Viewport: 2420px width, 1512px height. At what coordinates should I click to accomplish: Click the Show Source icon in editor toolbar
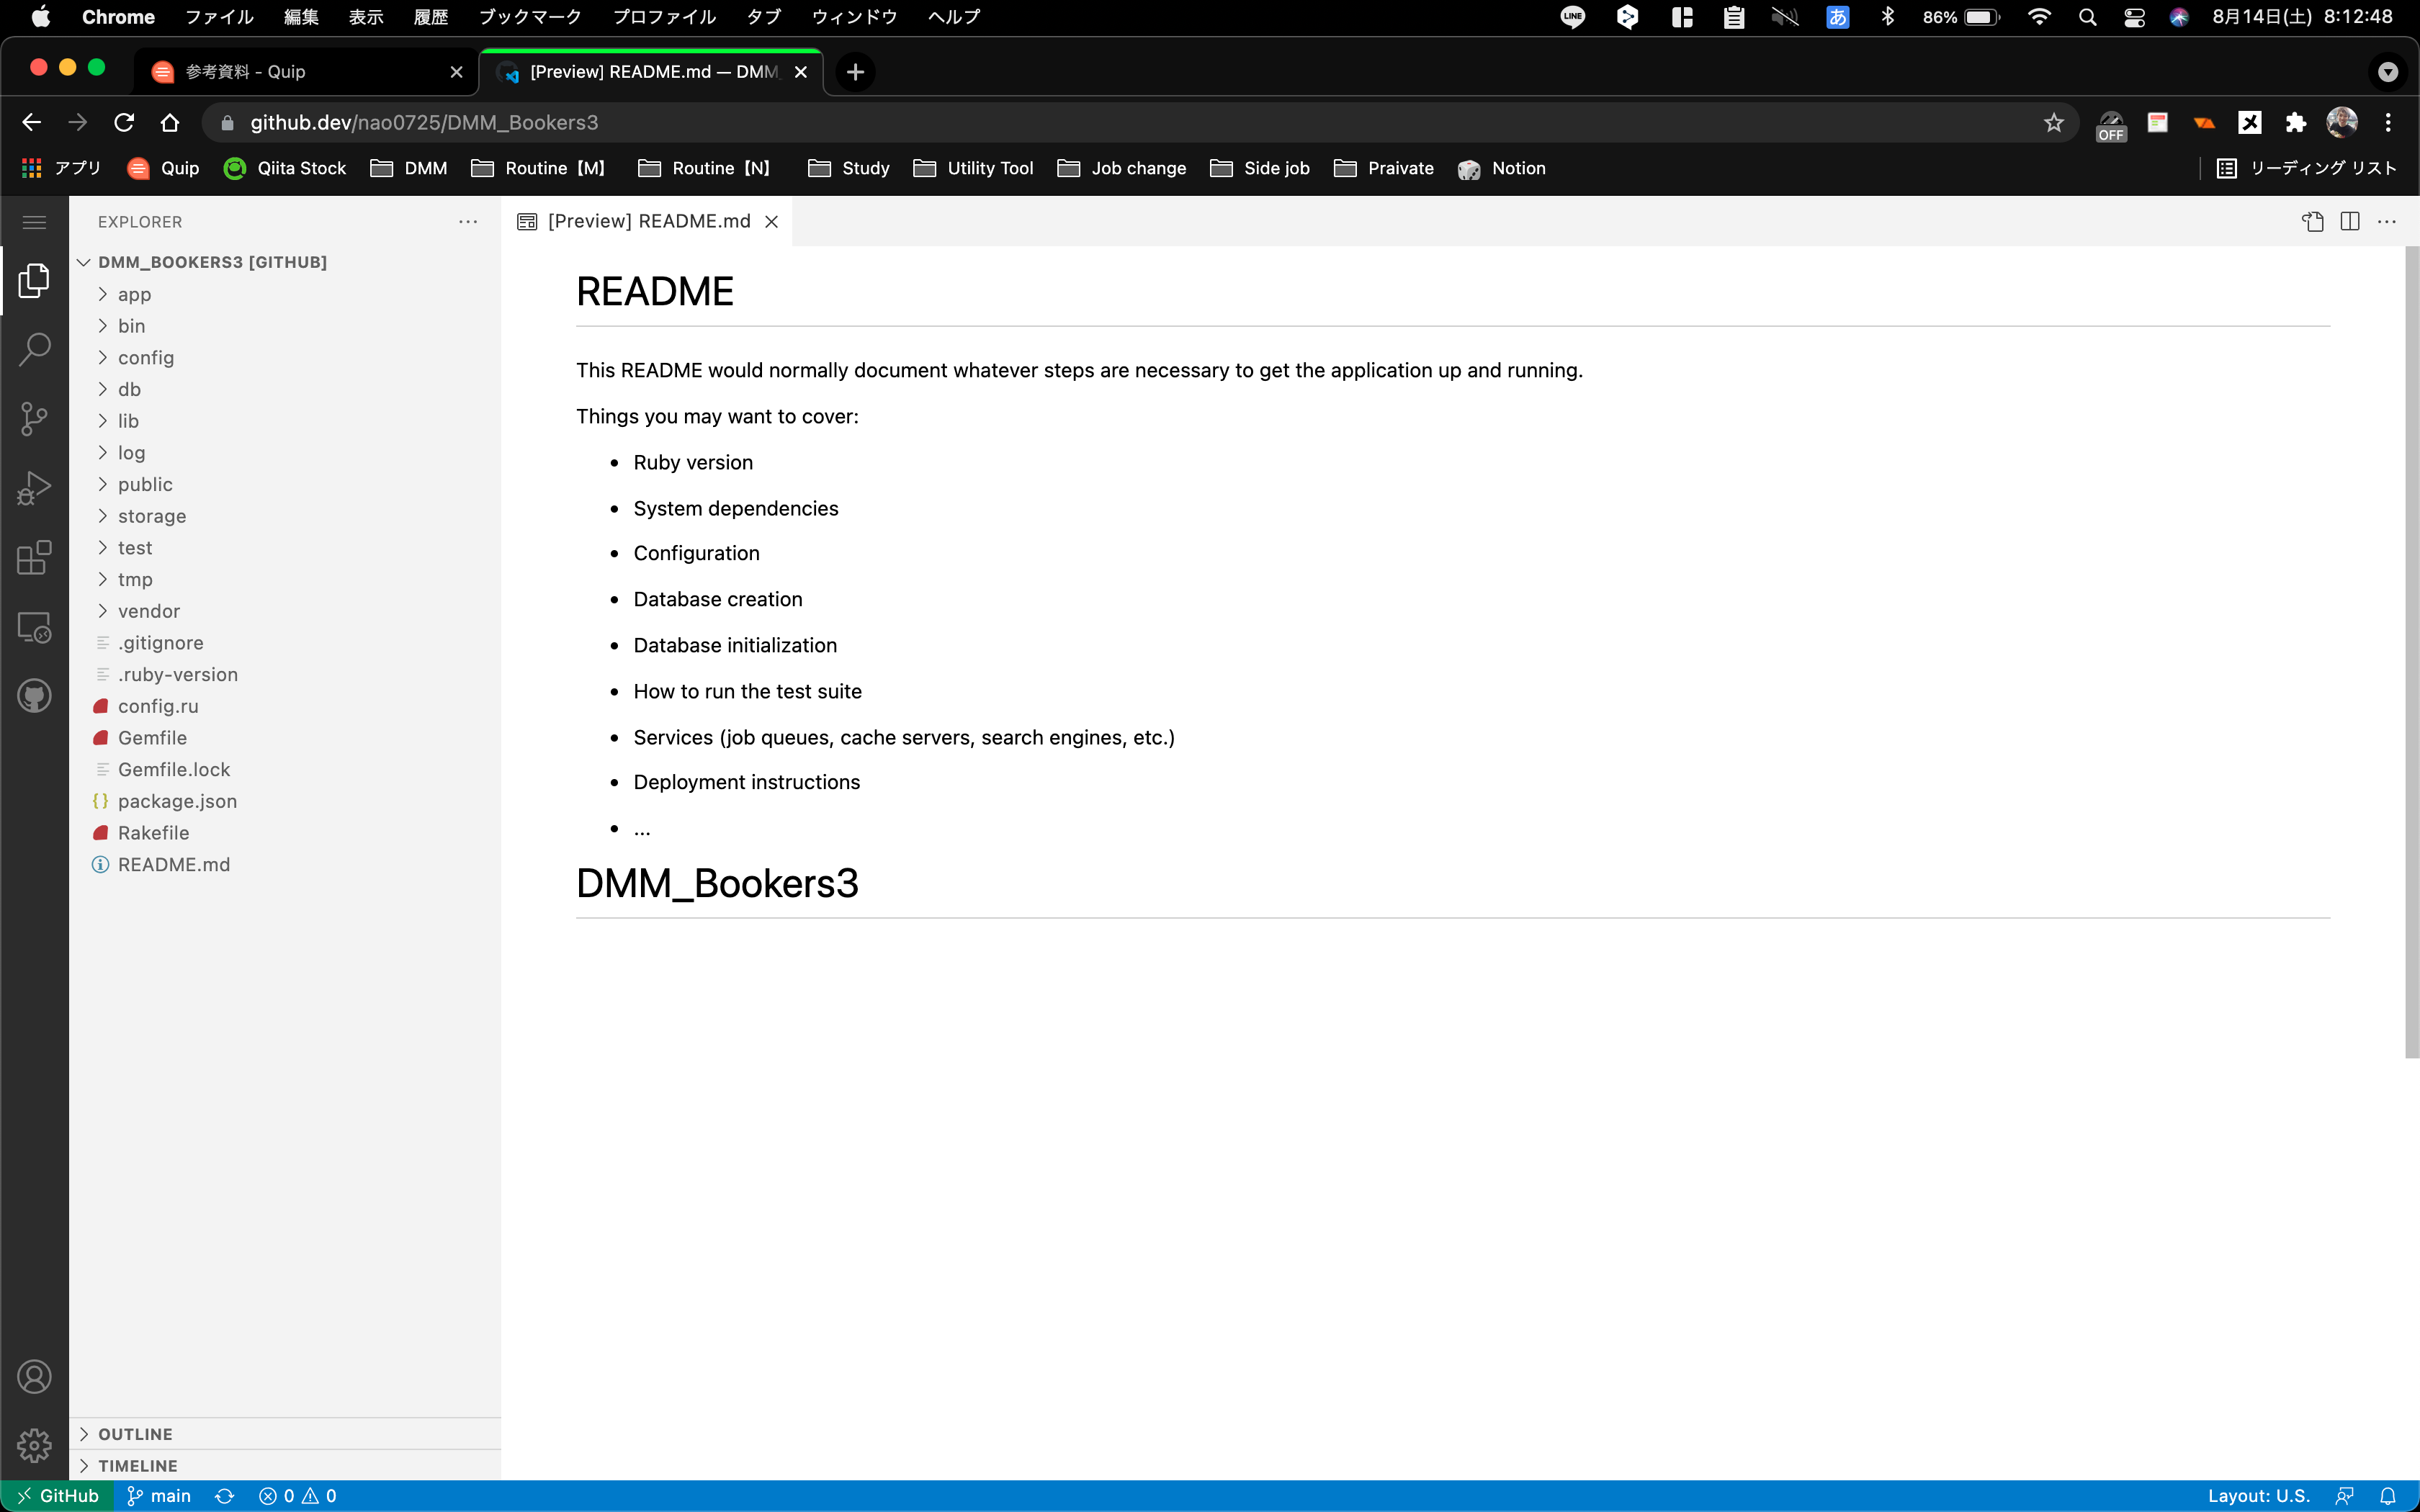click(x=2312, y=222)
